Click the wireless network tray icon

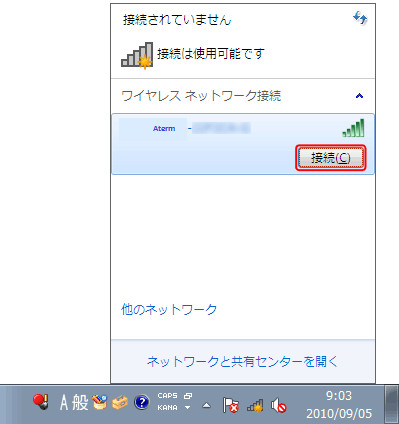tap(255, 405)
